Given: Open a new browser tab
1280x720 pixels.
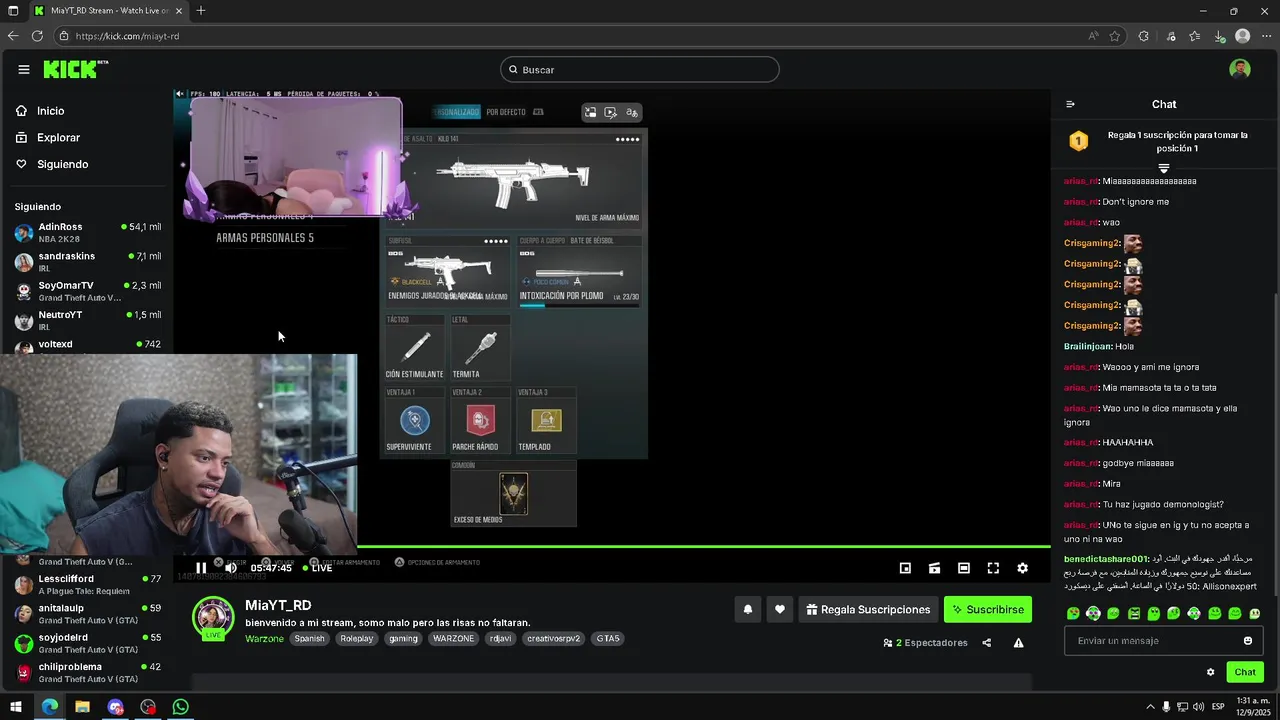Looking at the screenshot, I should pyautogui.click(x=201, y=11).
